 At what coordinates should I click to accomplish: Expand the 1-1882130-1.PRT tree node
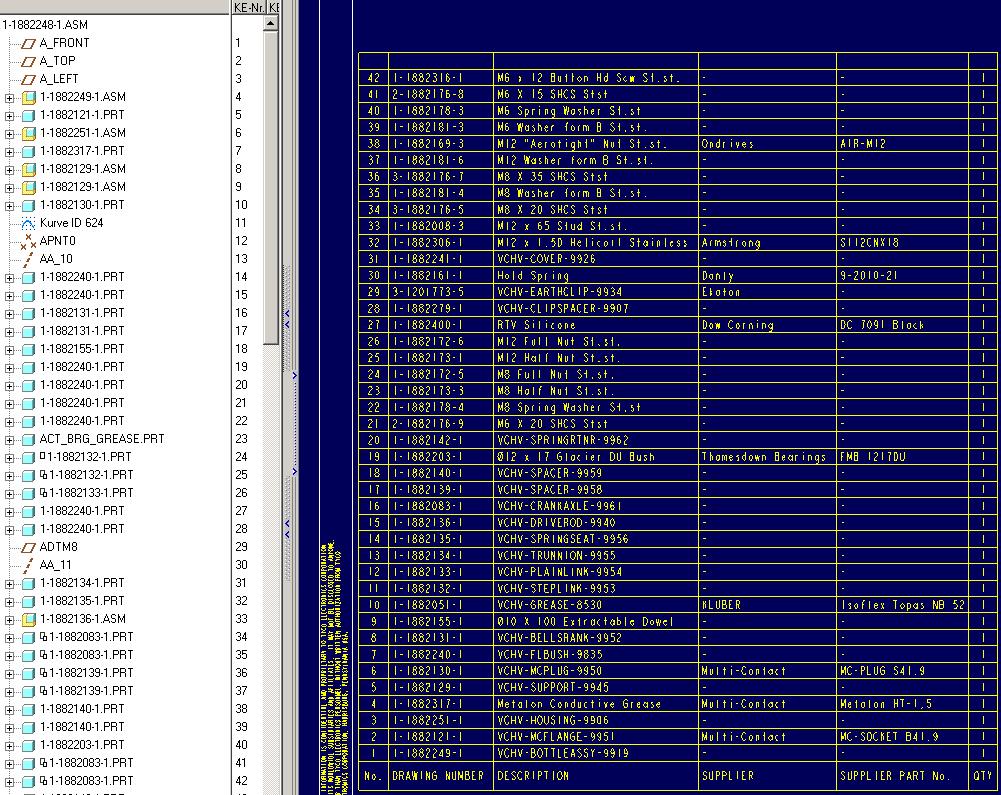[x=10, y=206]
